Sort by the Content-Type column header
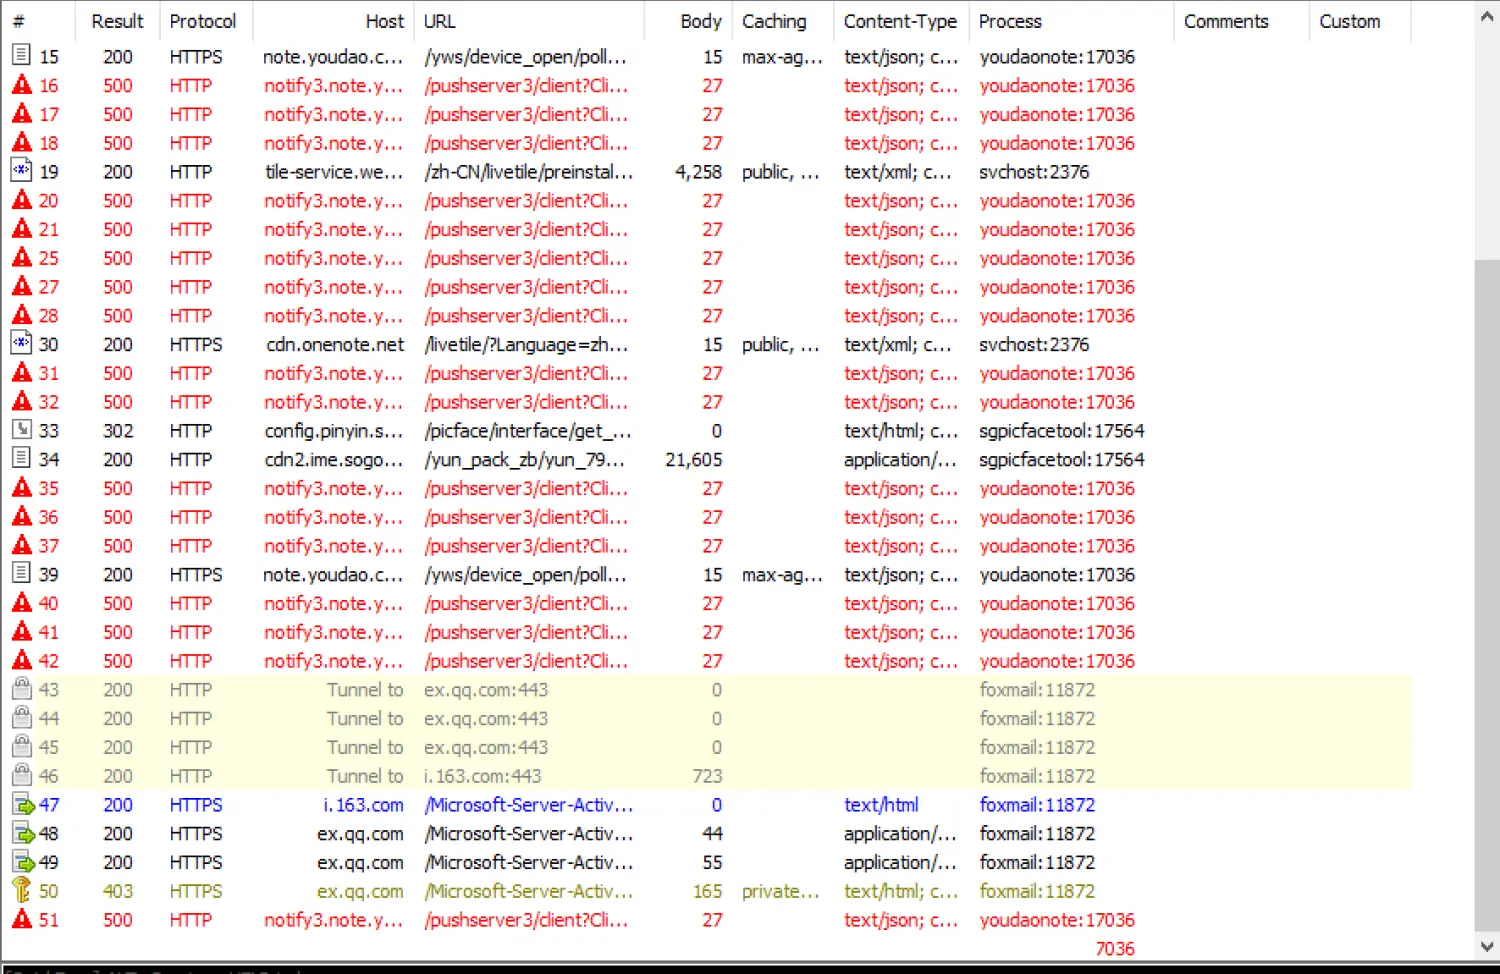The image size is (1500, 974). 901,21
